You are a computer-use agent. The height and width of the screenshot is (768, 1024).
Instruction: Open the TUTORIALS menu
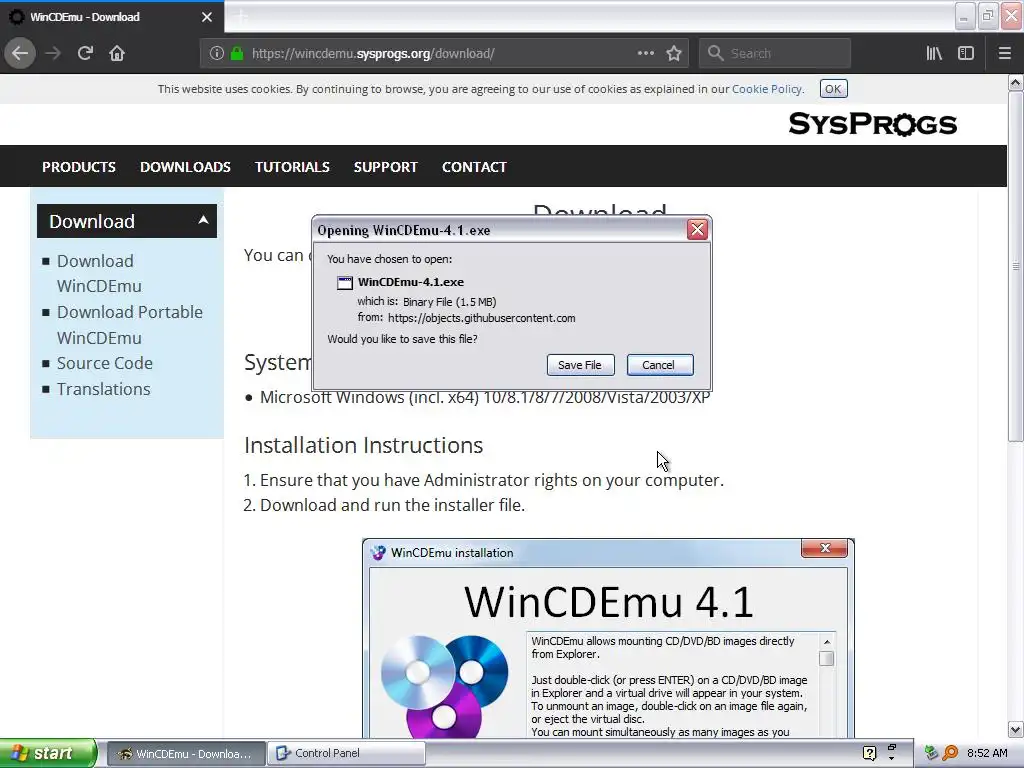point(292,167)
